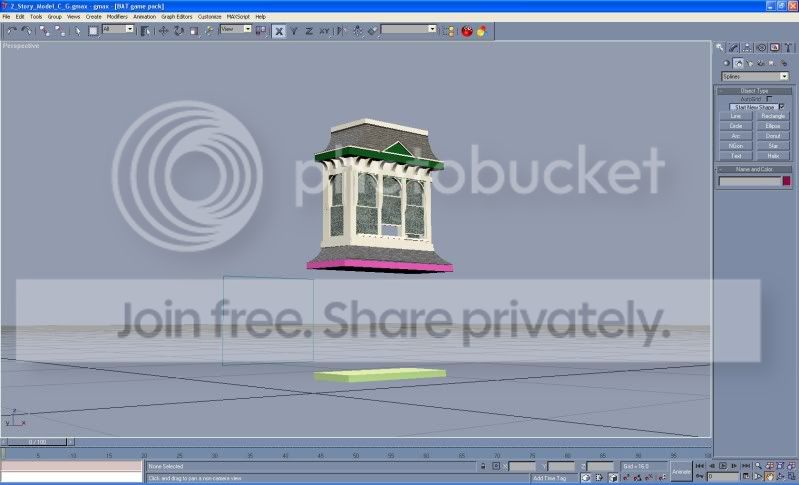Viewport: 799px width, 485px height.
Task: Open the Select by Name tool
Action: point(145,31)
